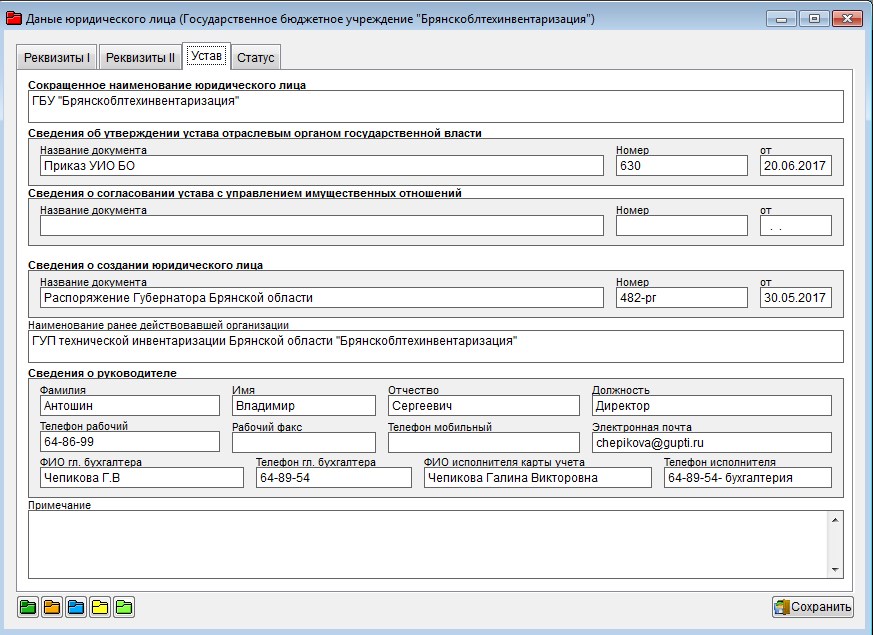
Task: Click the Примечание scrollbar down arrow
Action: (x=835, y=569)
